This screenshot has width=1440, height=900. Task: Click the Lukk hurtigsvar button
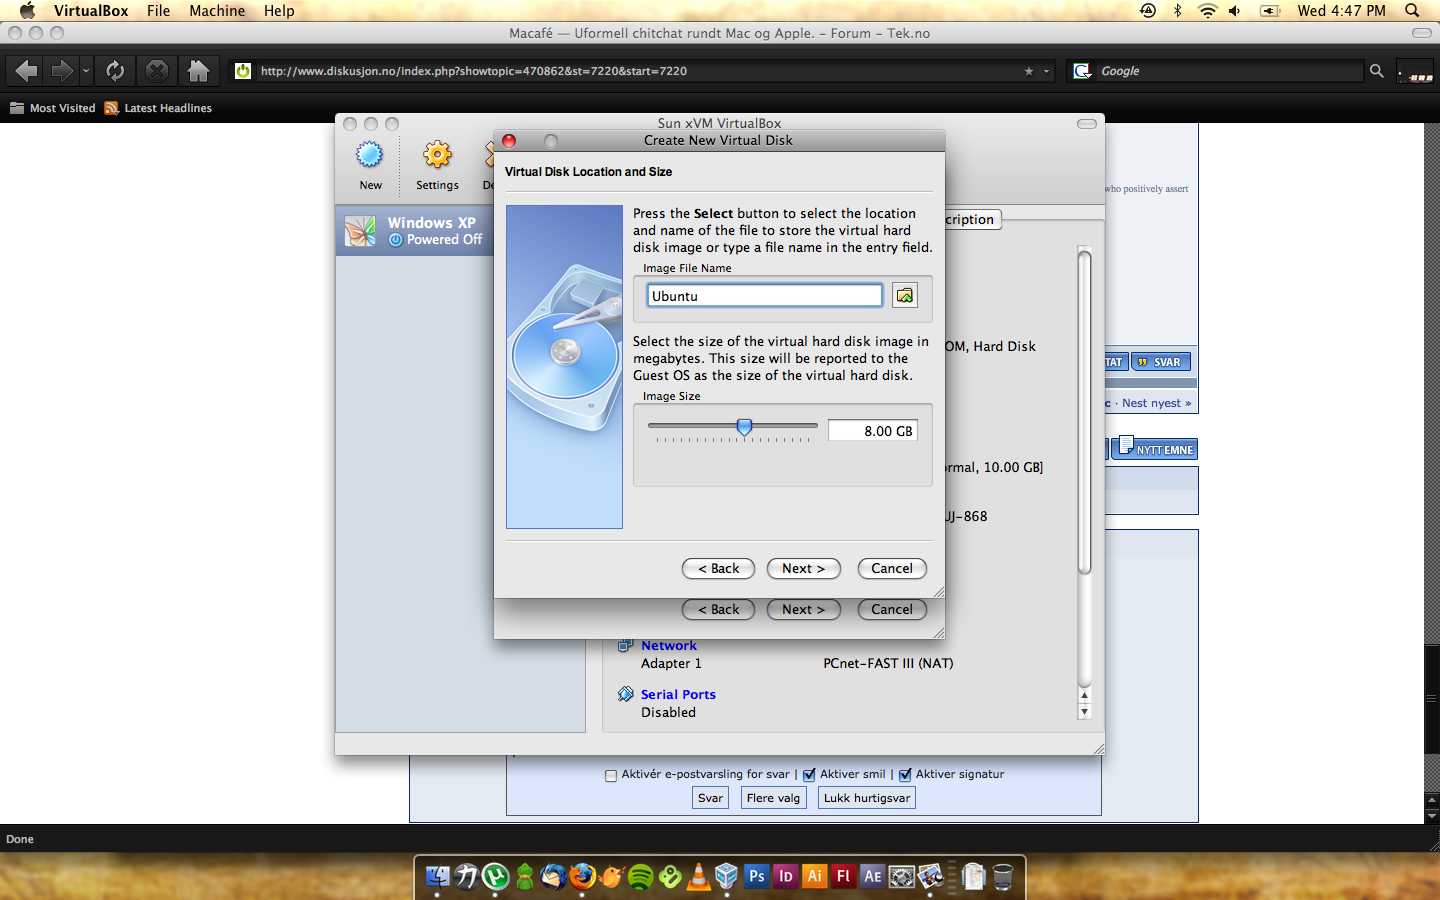click(867, 798)
